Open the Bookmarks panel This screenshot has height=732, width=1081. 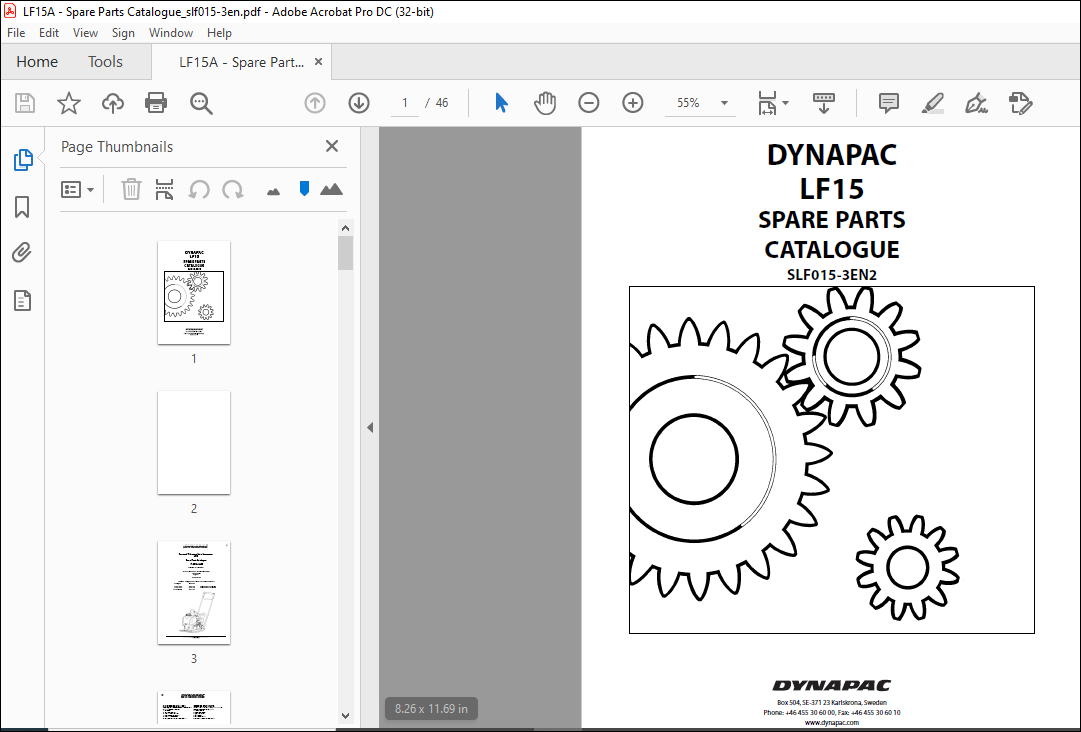22,207
